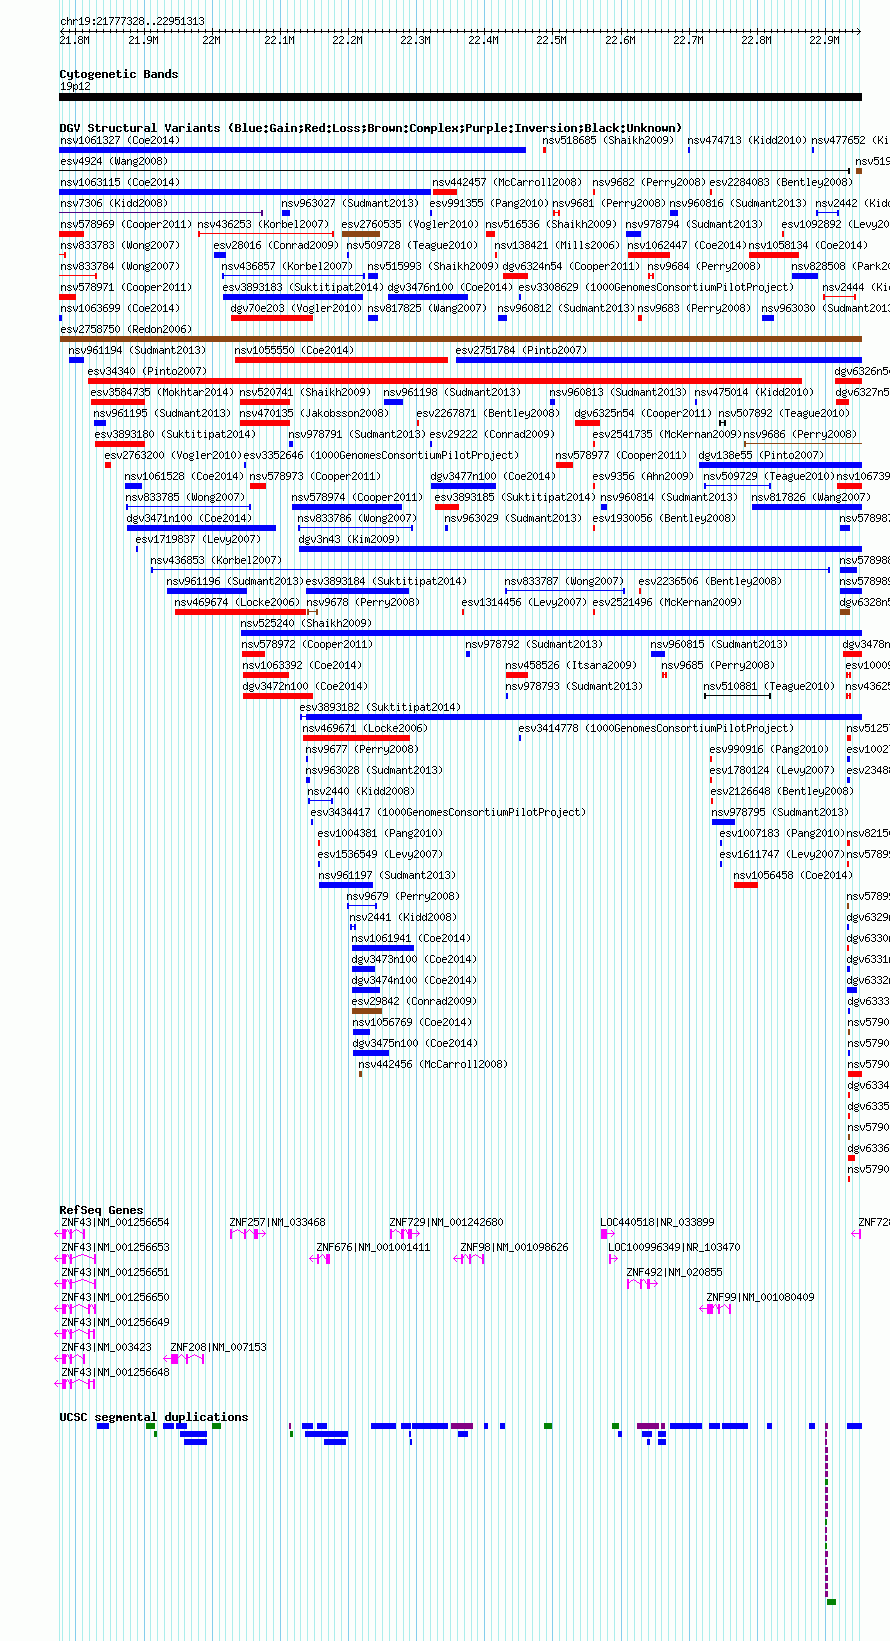Click the 22.5M mark on the ruler
This screenshot has height=1641, width=890.
coord(551,40)
